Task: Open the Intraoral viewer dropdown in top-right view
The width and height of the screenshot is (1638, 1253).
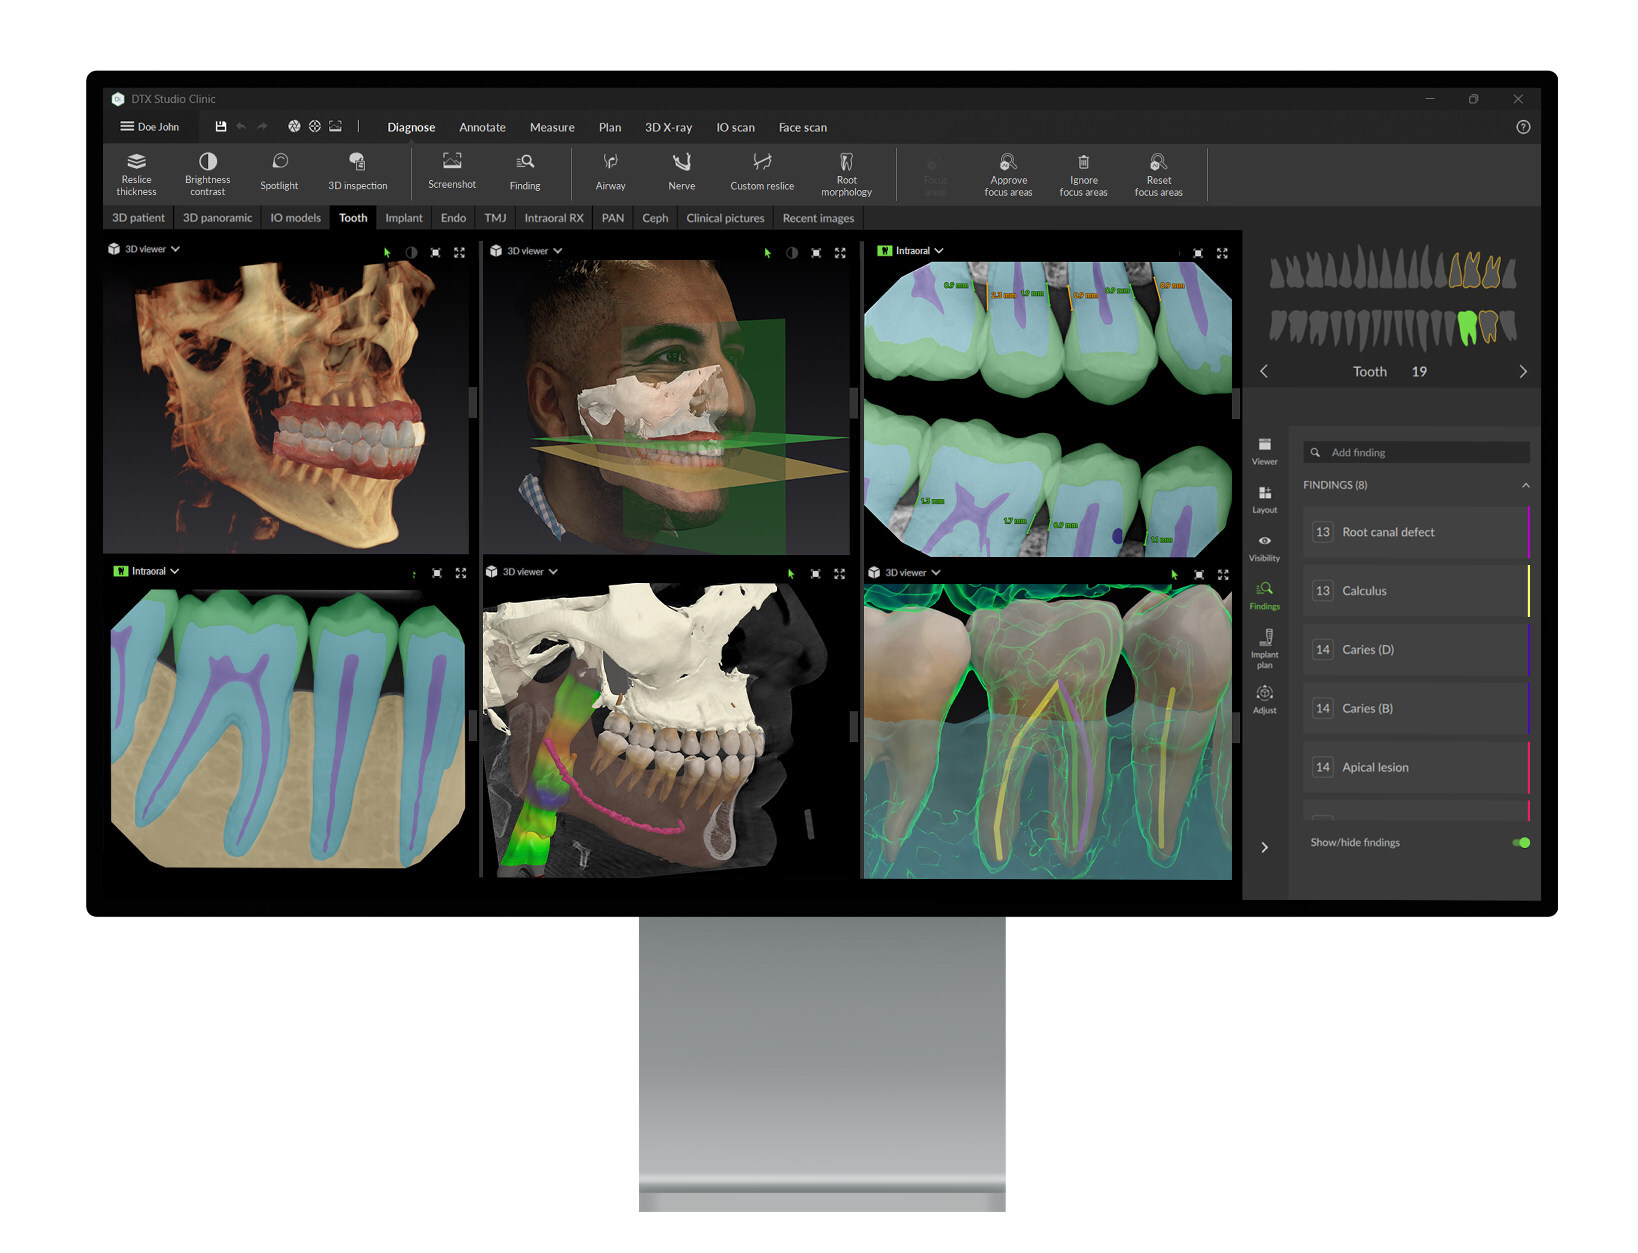Action: click(x=938, y=250)
